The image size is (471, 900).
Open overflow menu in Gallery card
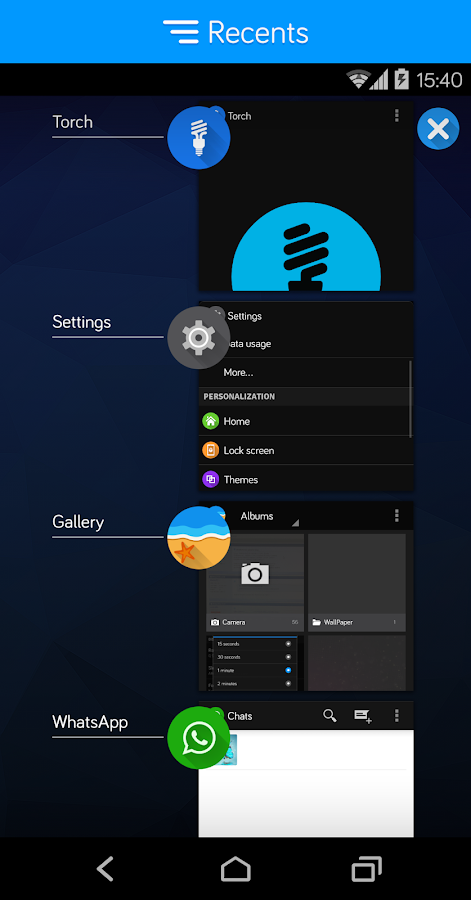point(396,515)
